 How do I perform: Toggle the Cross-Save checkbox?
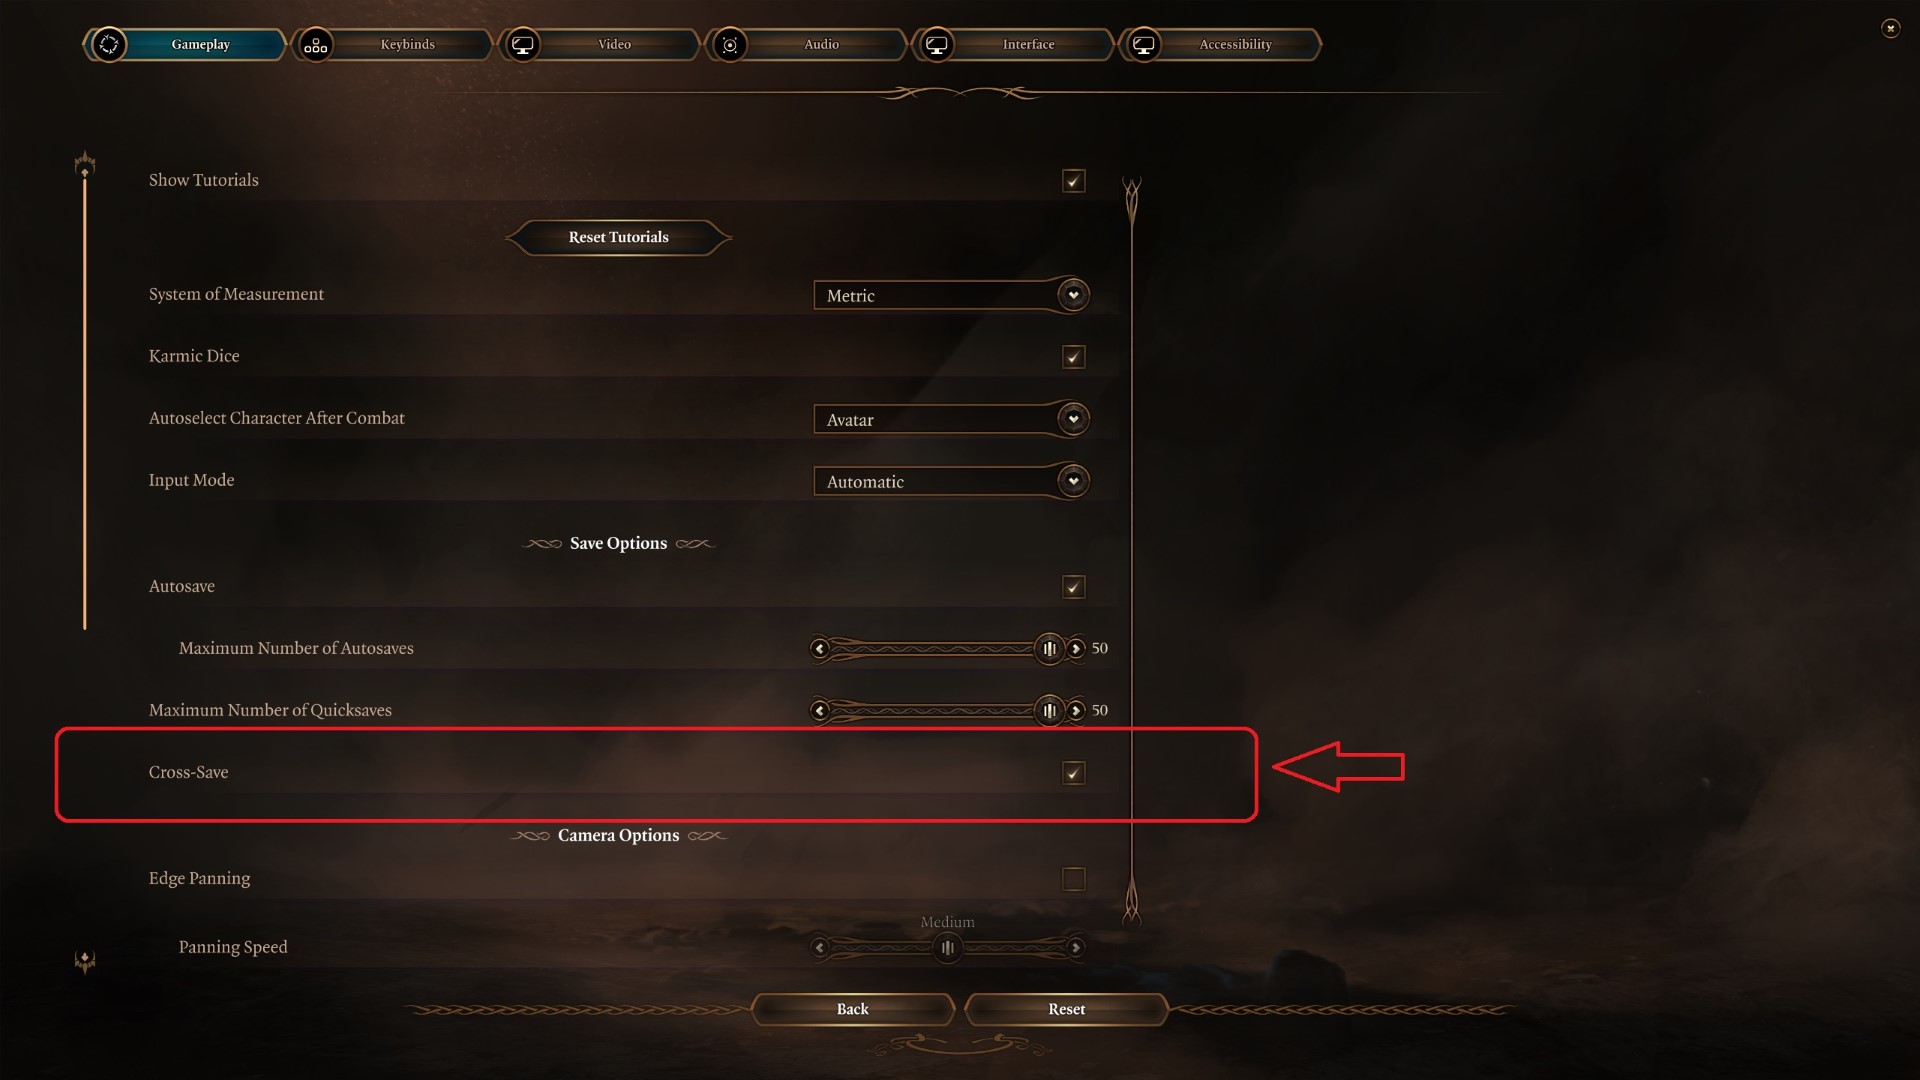click(1073, 773)
